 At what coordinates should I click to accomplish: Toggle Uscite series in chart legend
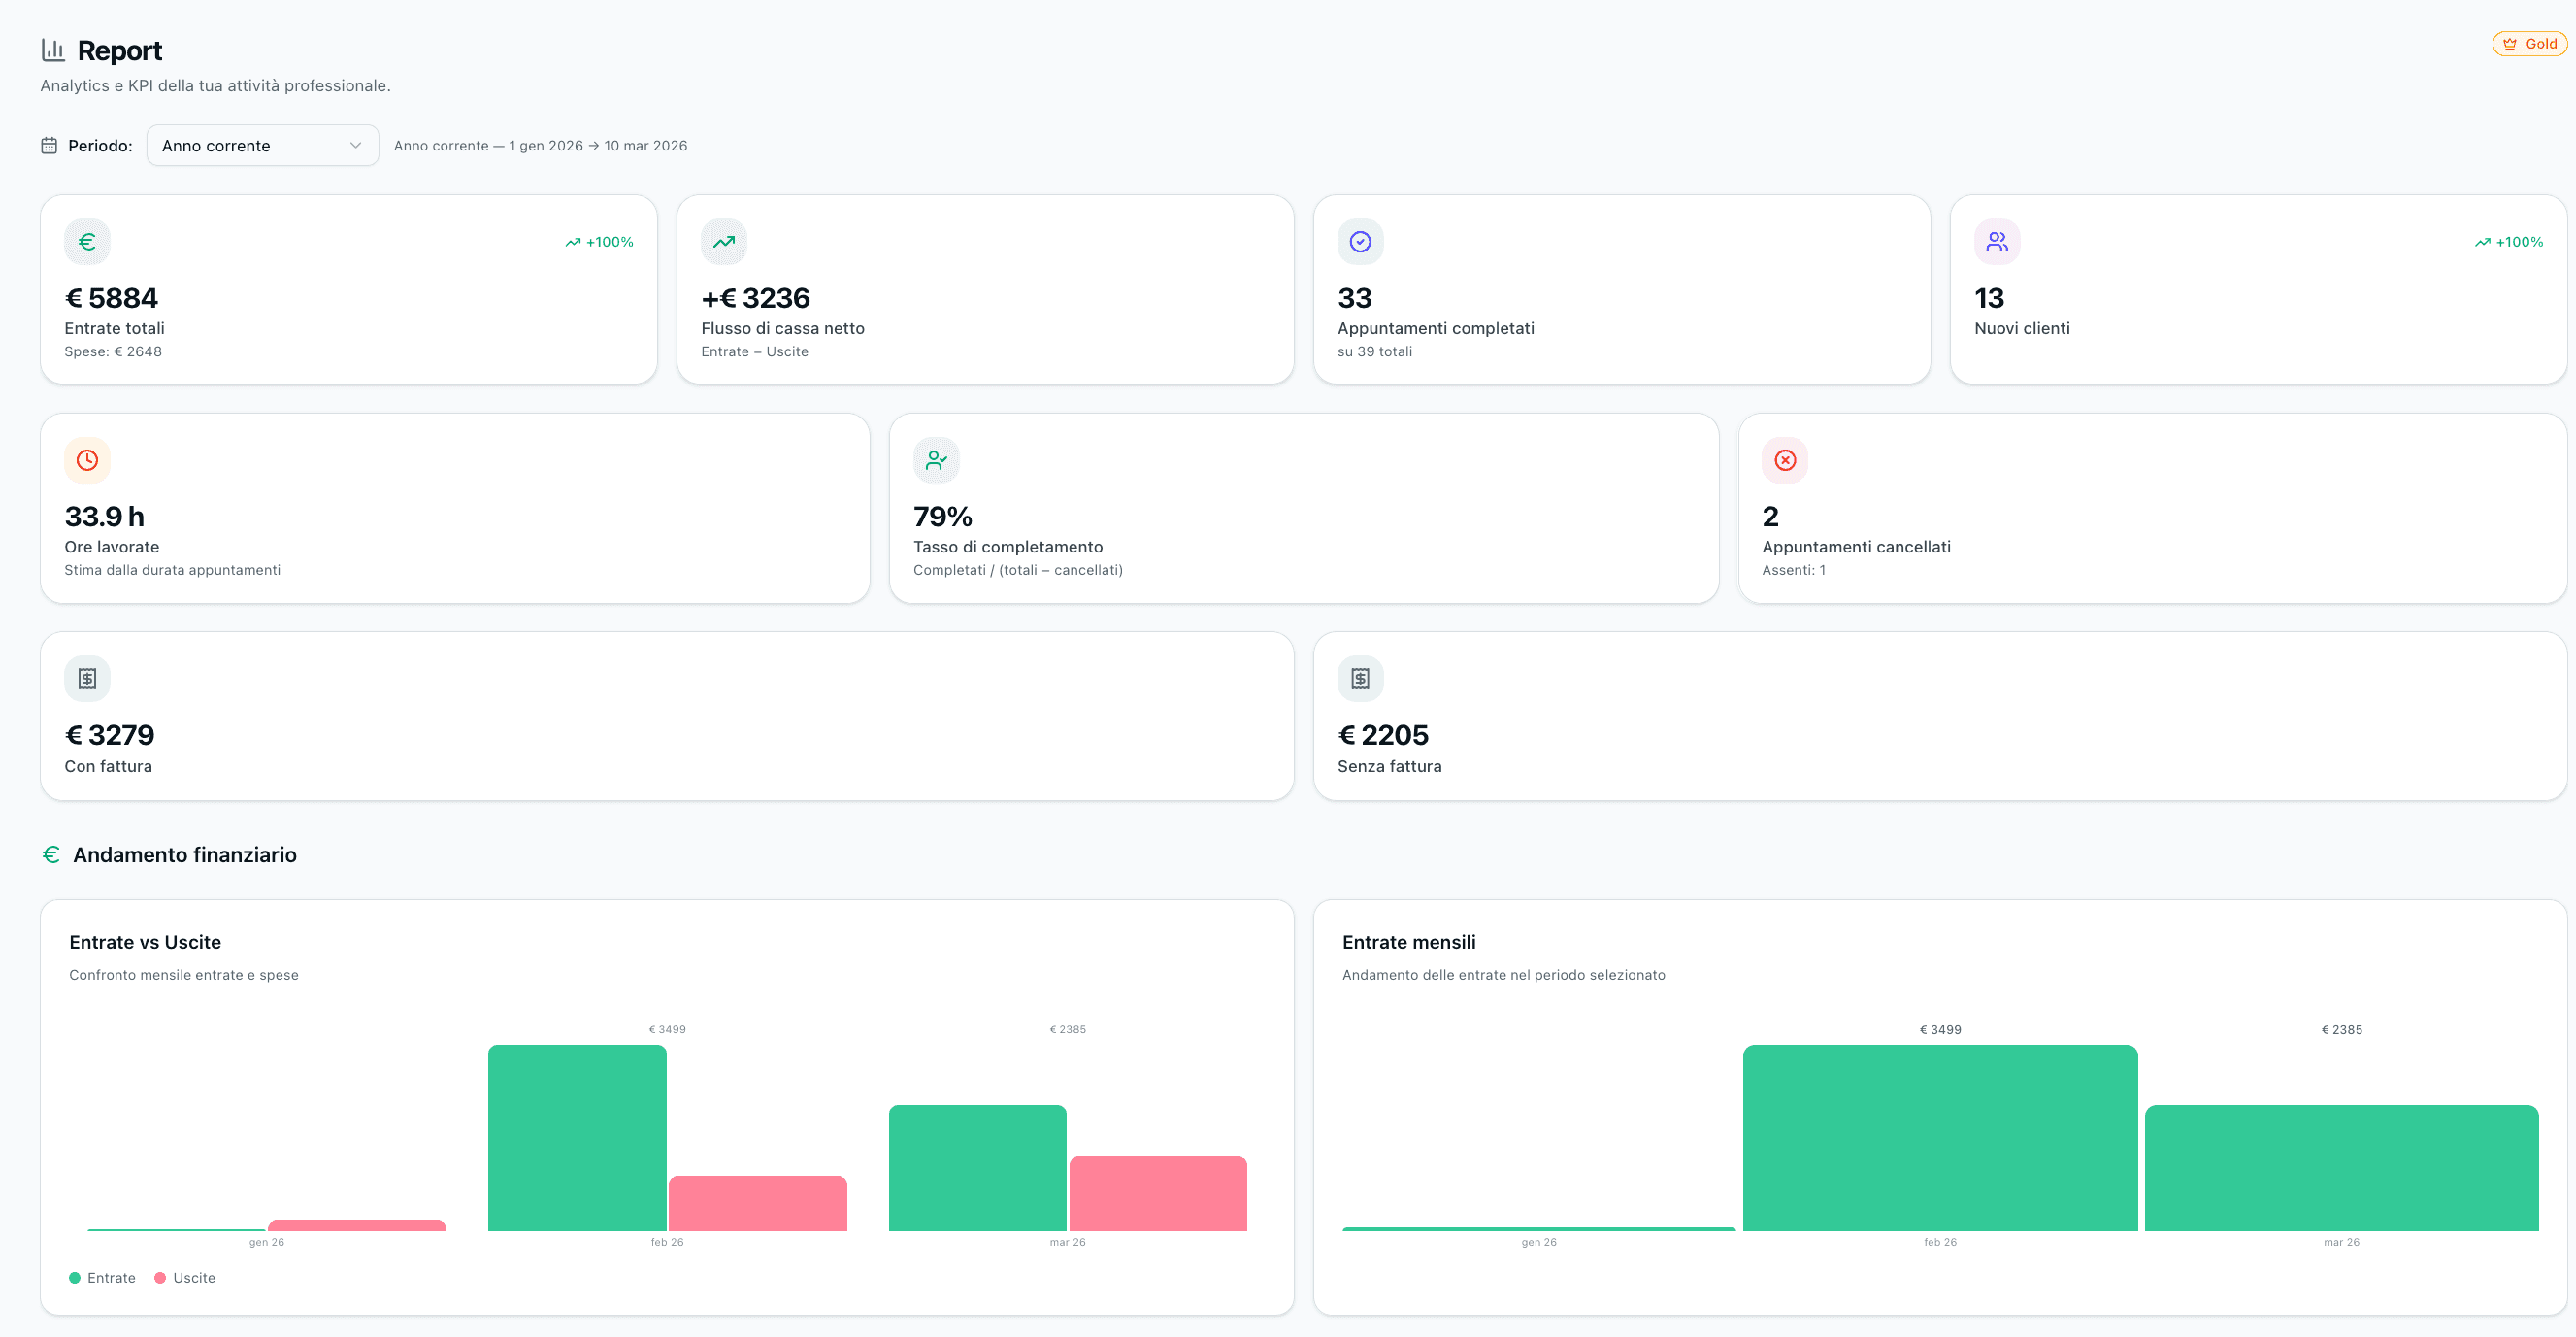pyautogui.click(x=185, y=1278)
